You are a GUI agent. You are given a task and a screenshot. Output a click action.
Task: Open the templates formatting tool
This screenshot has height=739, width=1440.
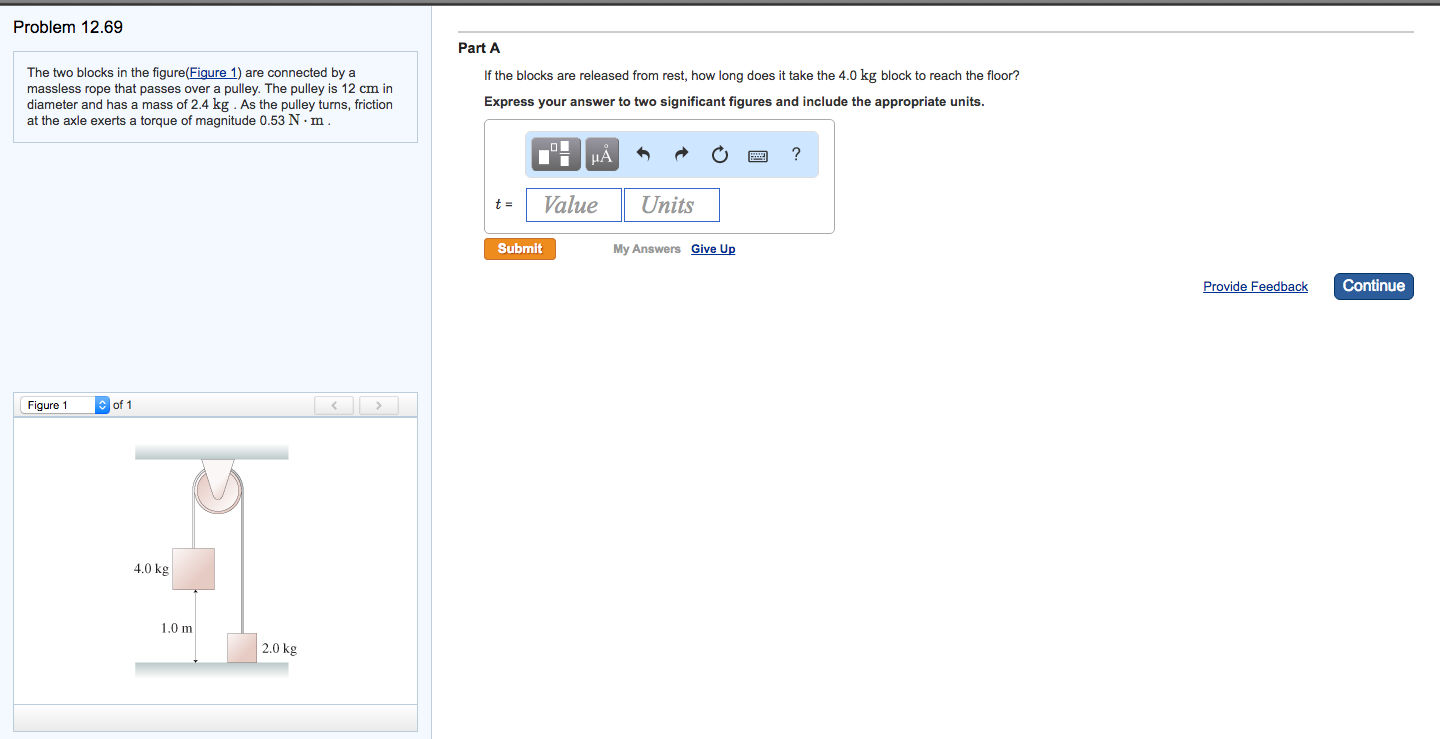[558, 154]
